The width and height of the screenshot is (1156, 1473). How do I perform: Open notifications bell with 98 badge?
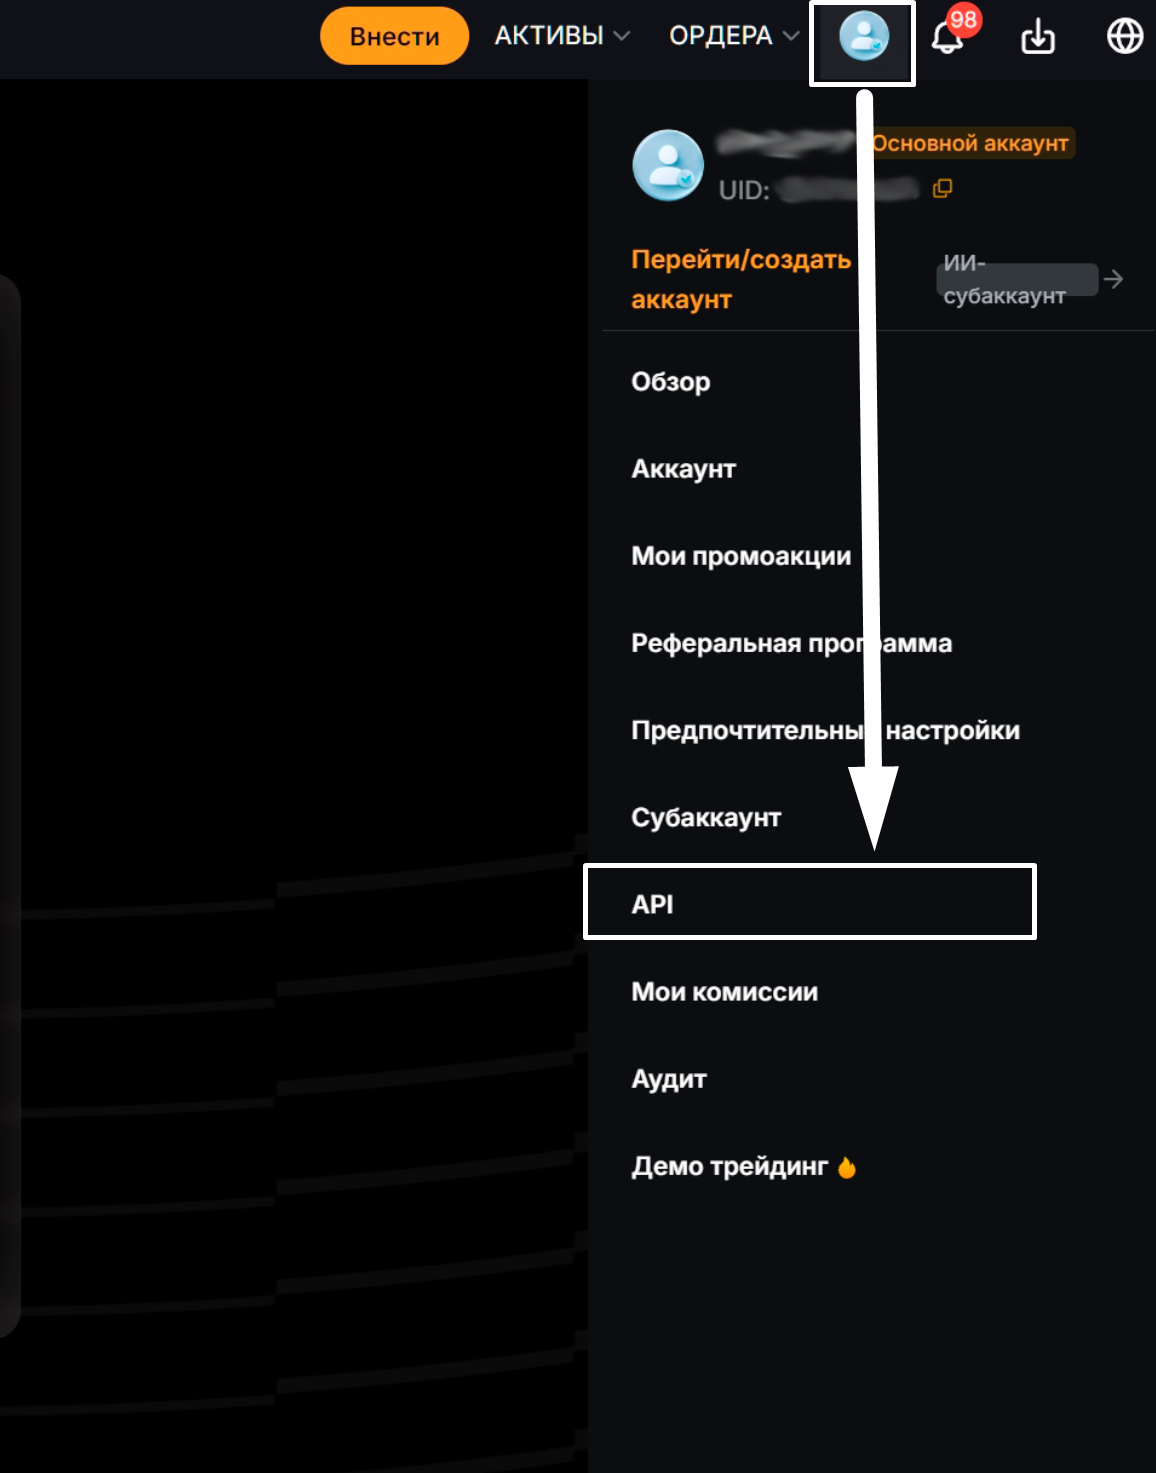(x=948, y=37)
